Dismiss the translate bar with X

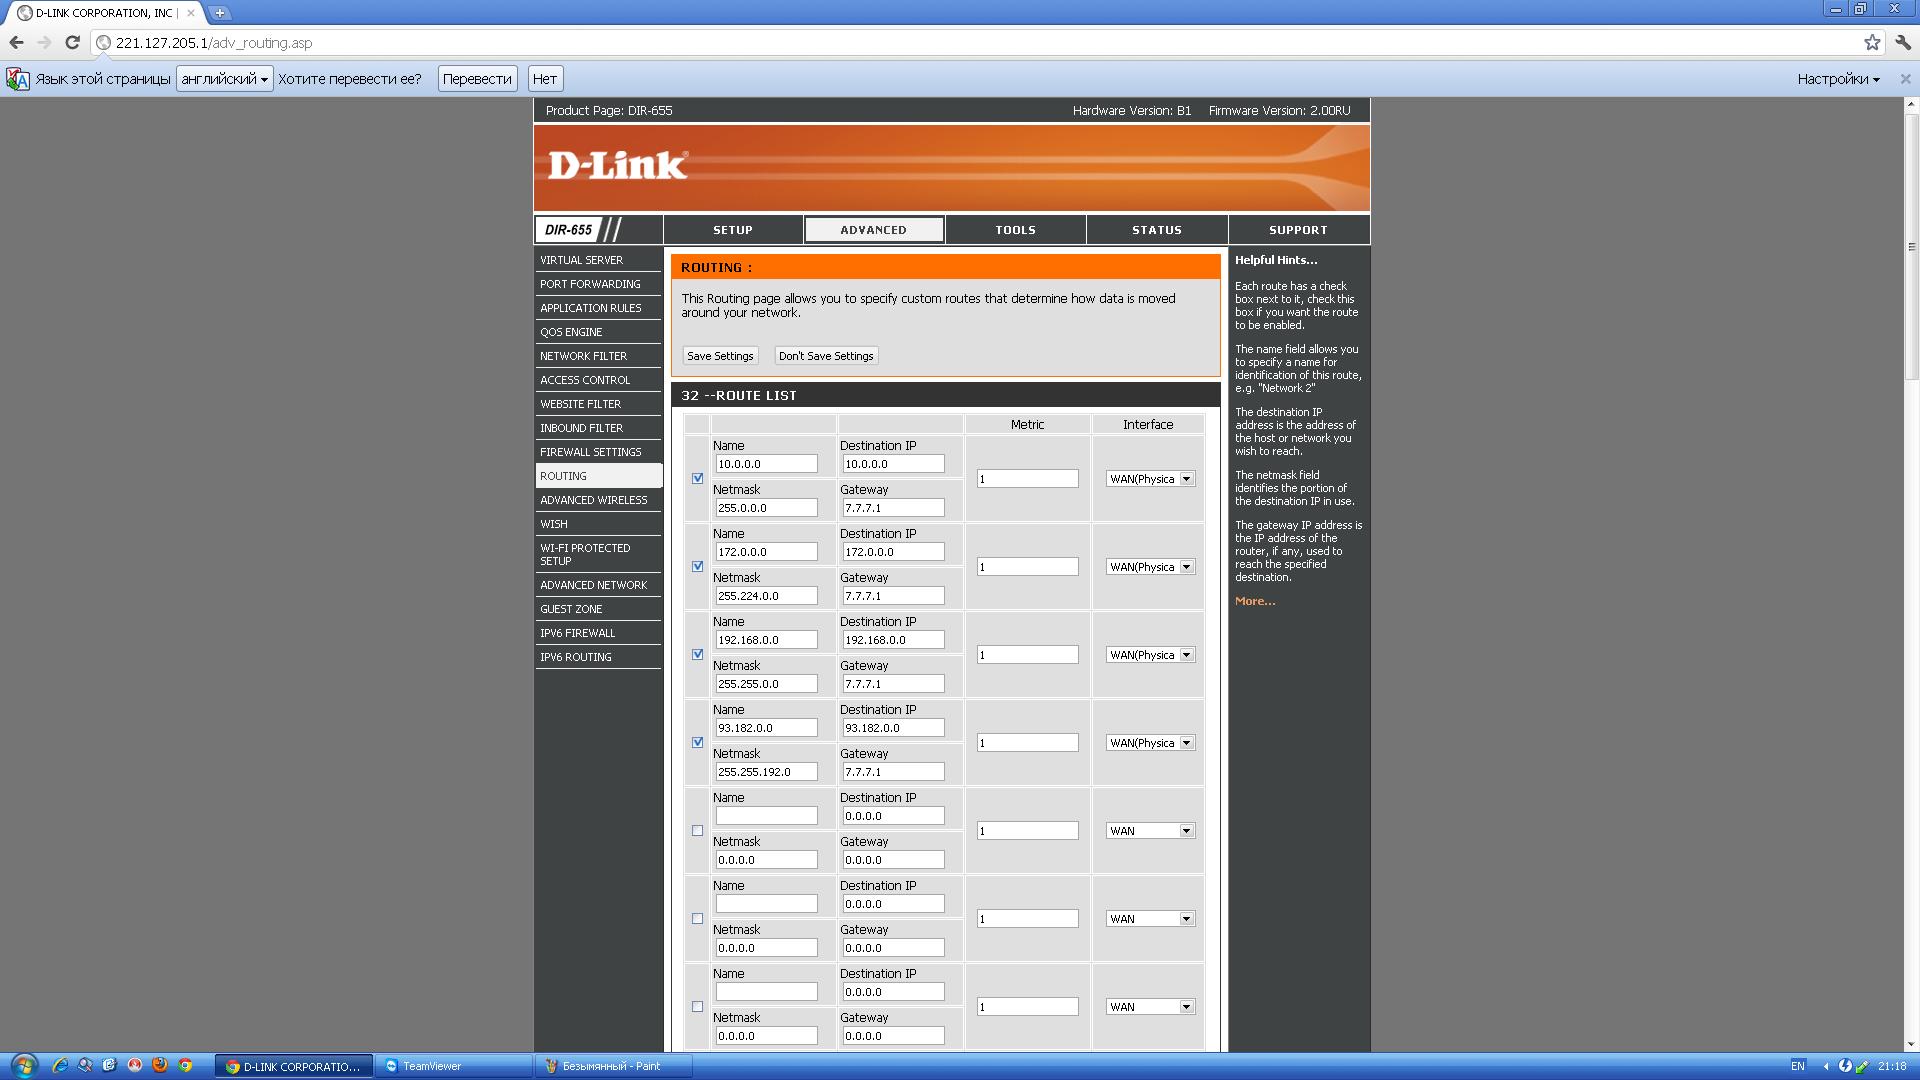[x=1905, y=79]
